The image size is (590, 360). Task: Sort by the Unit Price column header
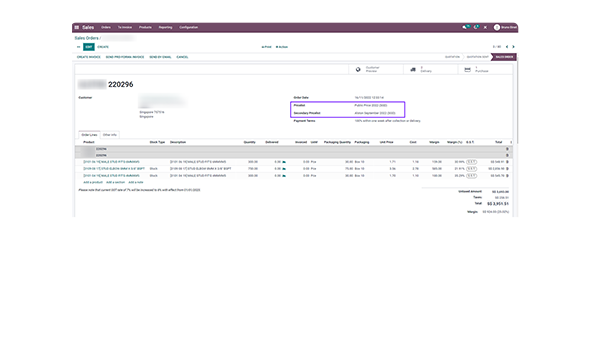387,142
